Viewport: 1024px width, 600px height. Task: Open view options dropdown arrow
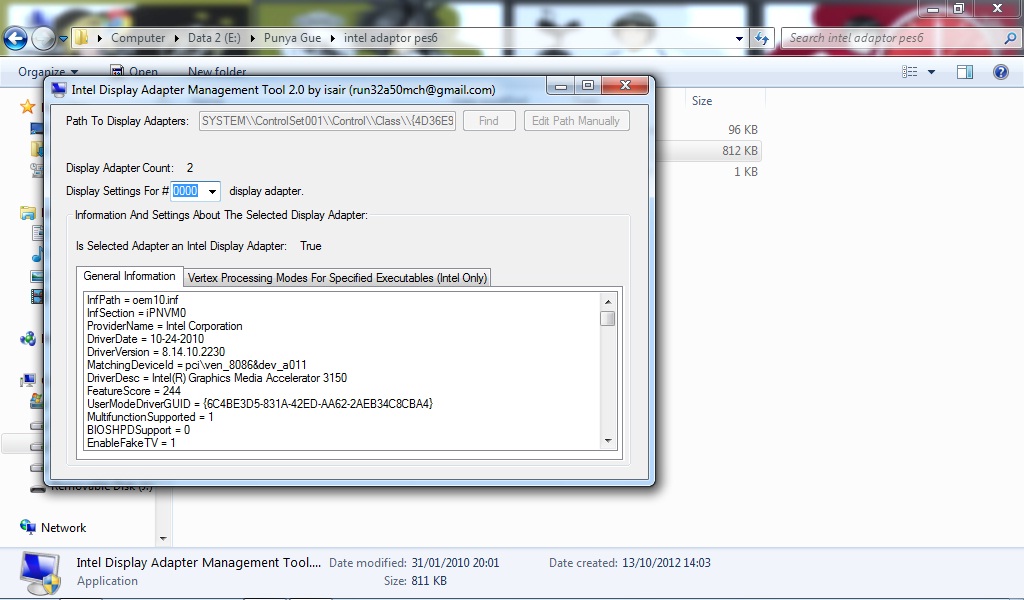pos(931,72)
